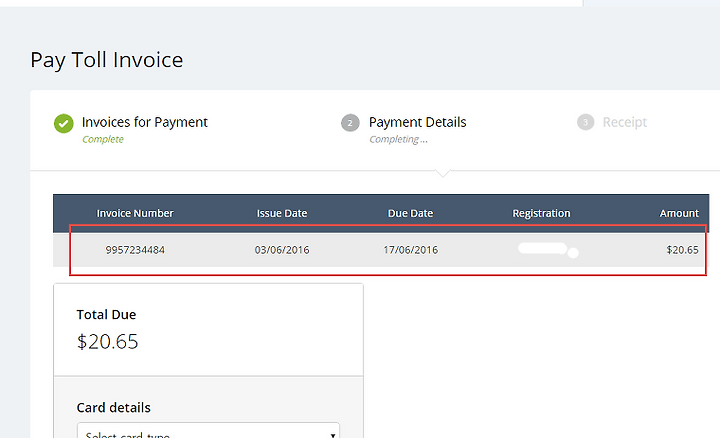Click the Total Due $20.65 value
The width and height of the screenshot is (720, 438).
pyautogui.click(x=107, y=342)
